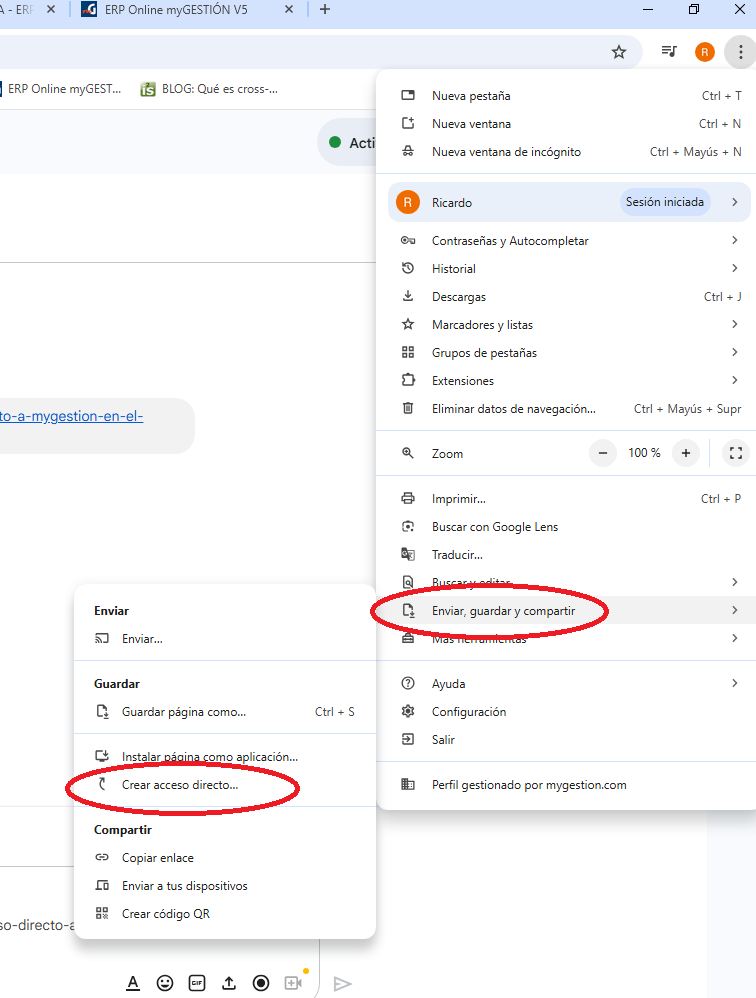
Task: Expand Buscar y editar submenu arrow
Action: [x=734, y=582]
